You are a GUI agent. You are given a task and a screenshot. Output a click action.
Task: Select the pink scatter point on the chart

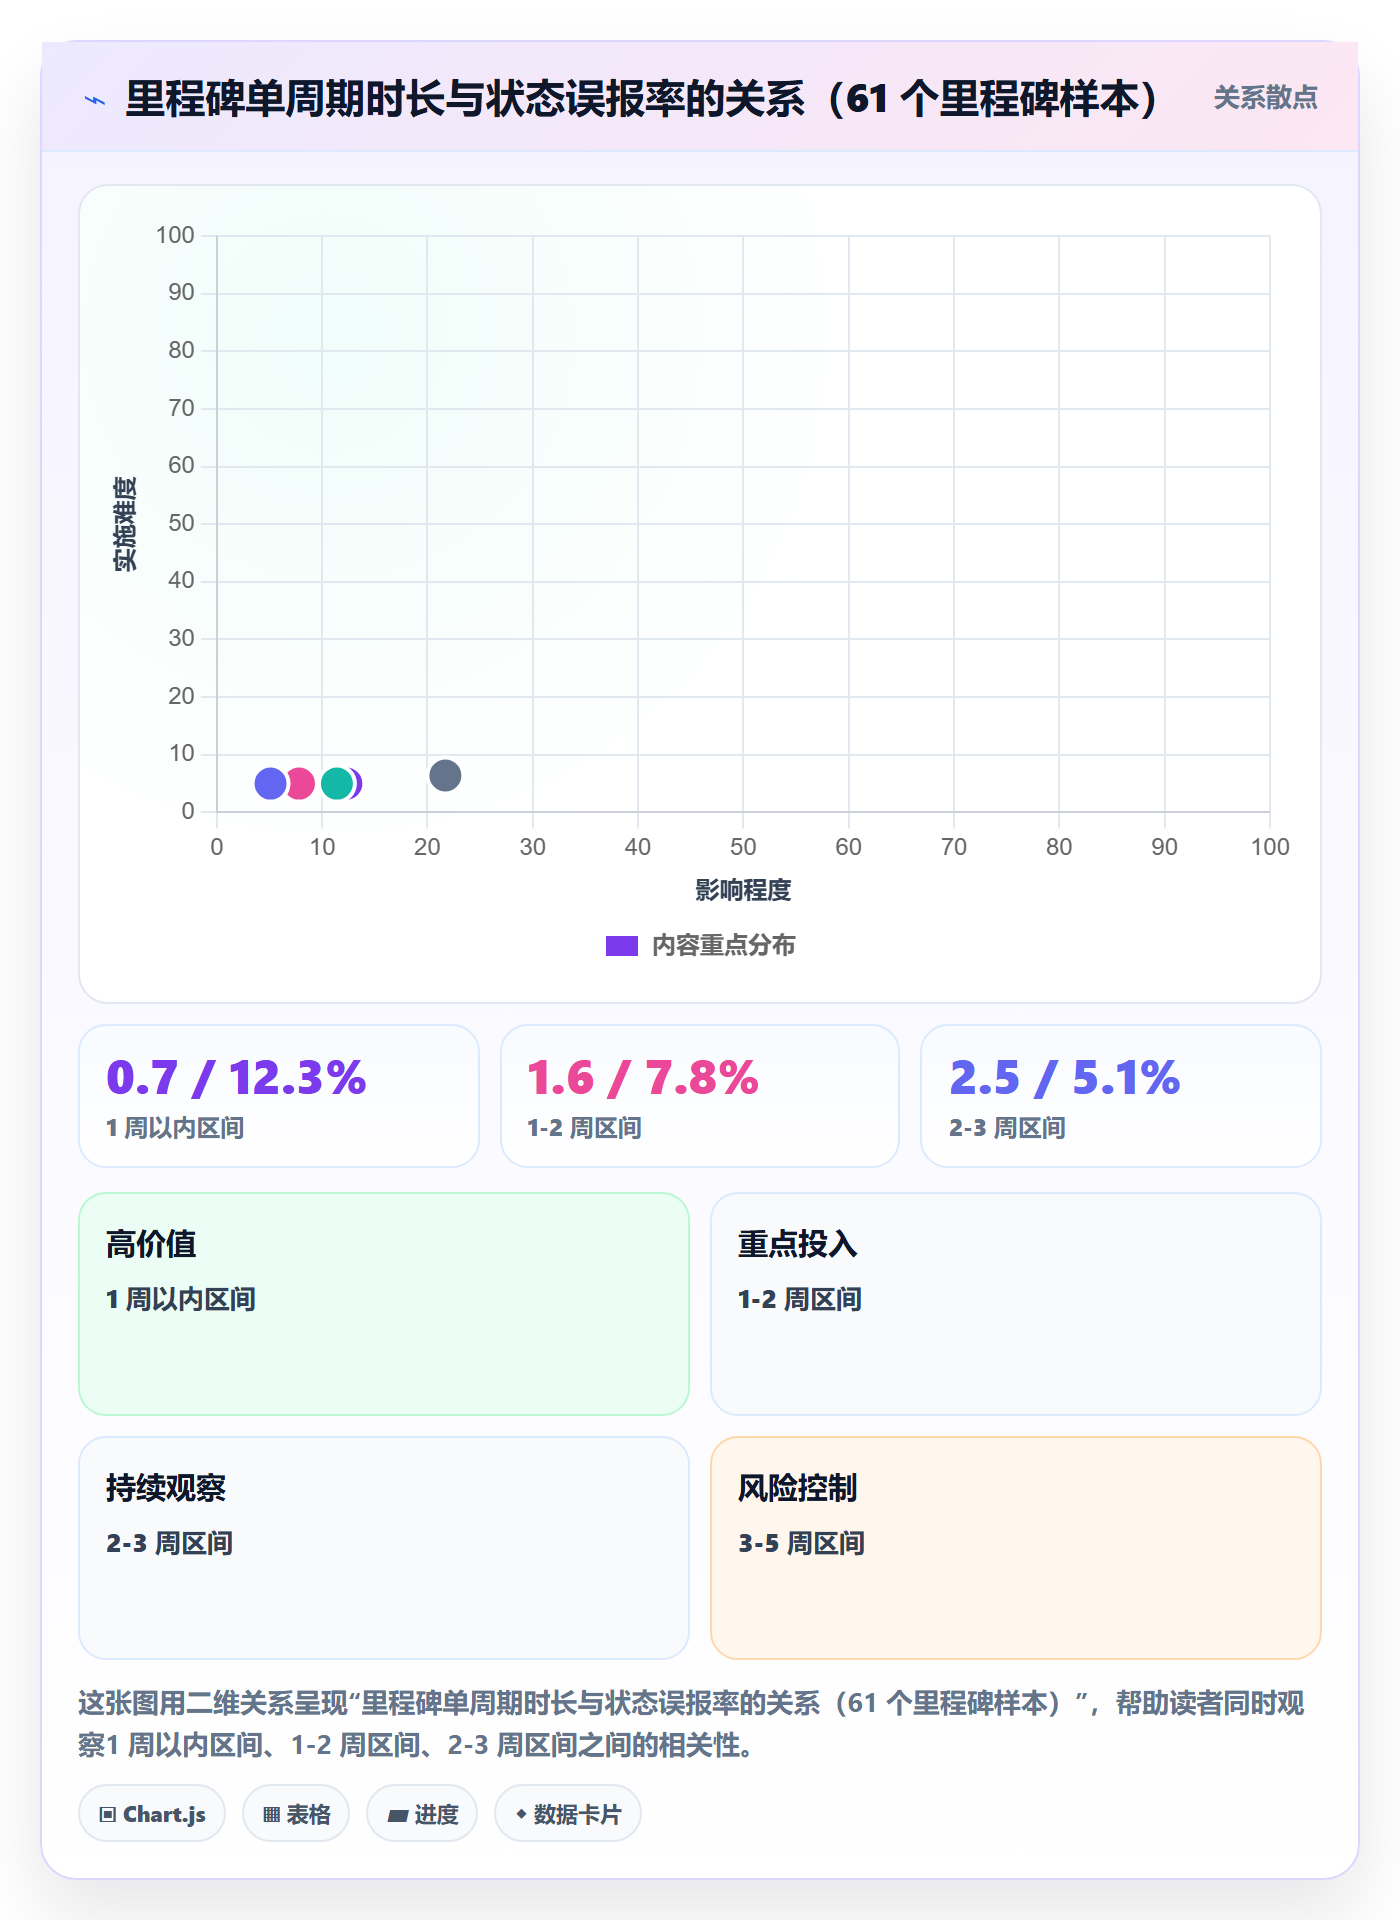pos(301,784)
